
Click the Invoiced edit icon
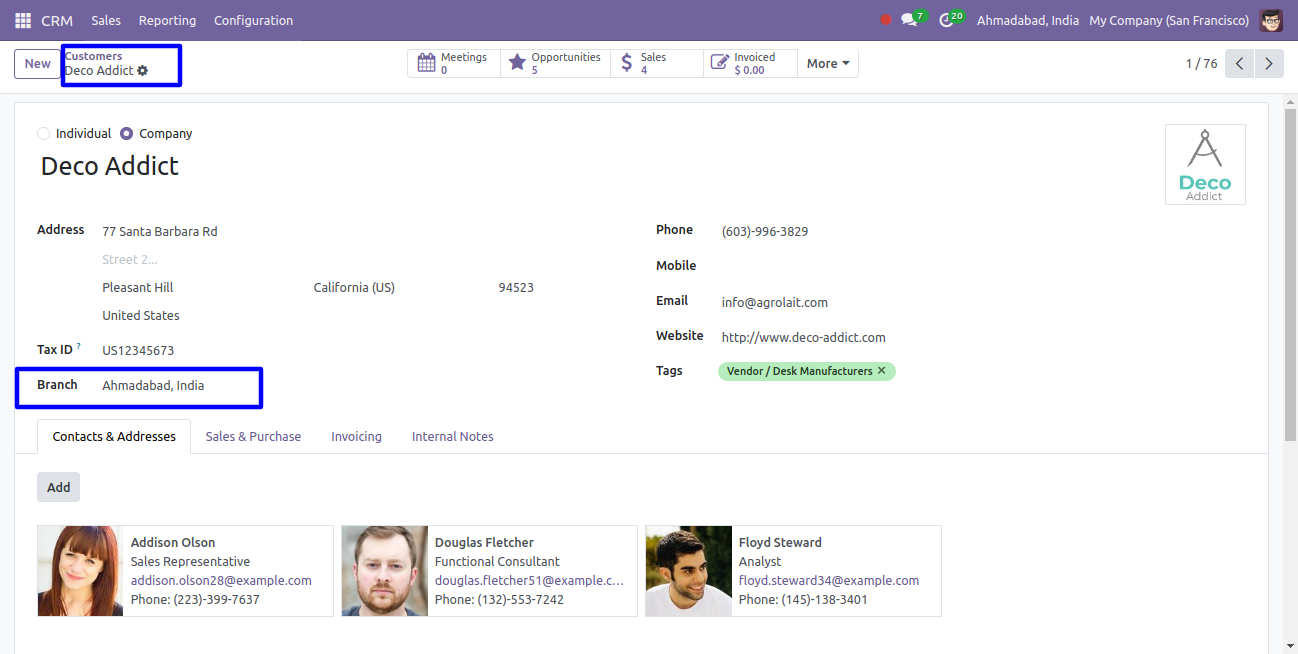[x=719, y=63]
